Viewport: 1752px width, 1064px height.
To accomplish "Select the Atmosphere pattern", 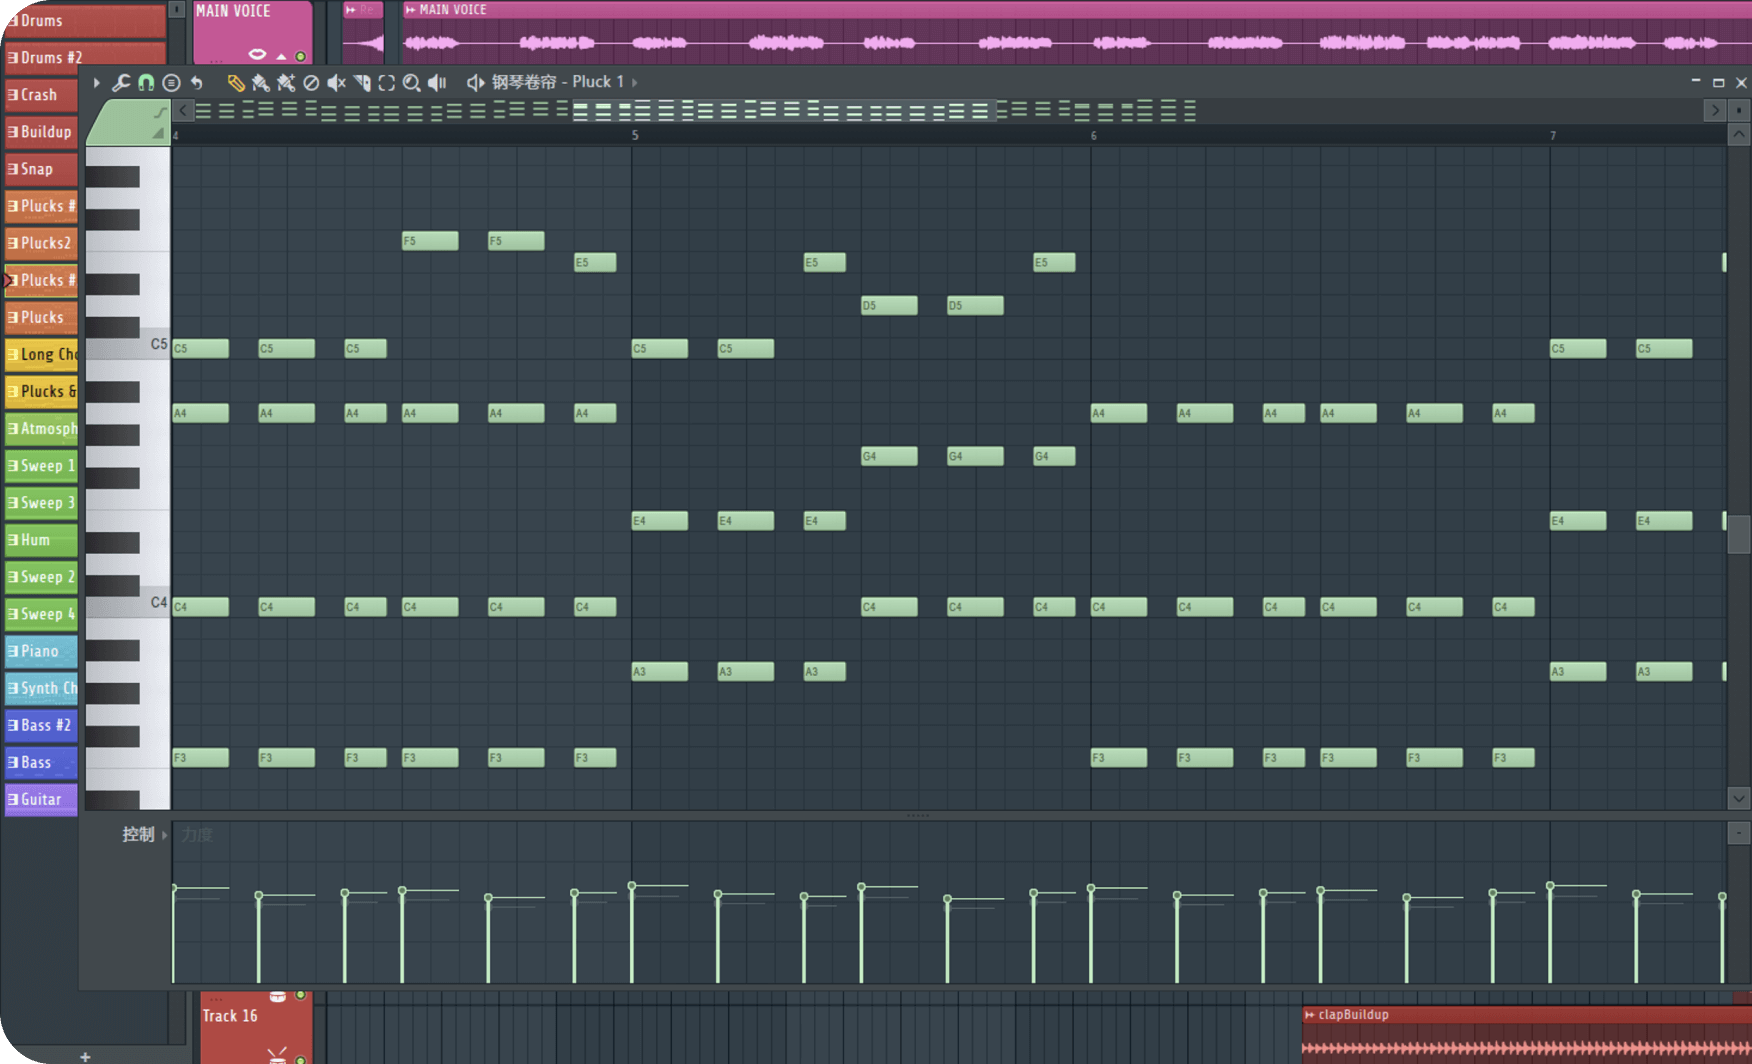I will pos(41,428).
